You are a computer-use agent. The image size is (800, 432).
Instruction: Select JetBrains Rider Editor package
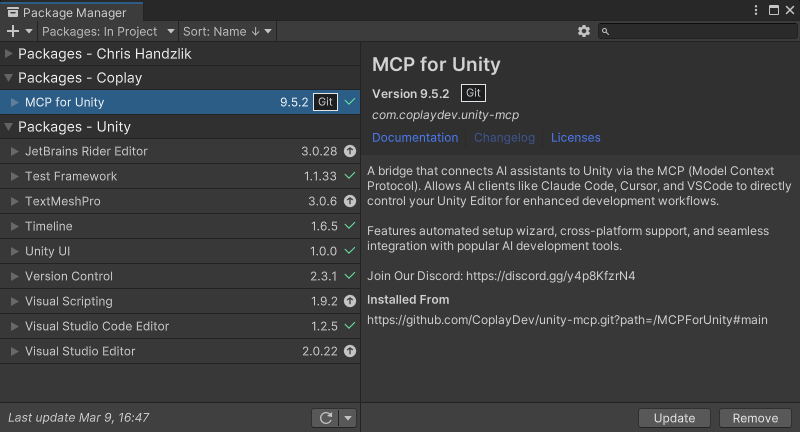[180, 151]
